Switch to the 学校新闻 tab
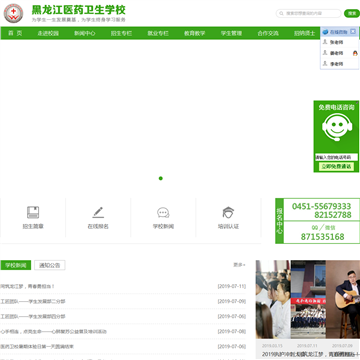Viewport: 360px width, 360px height. (x=16, y=265)
